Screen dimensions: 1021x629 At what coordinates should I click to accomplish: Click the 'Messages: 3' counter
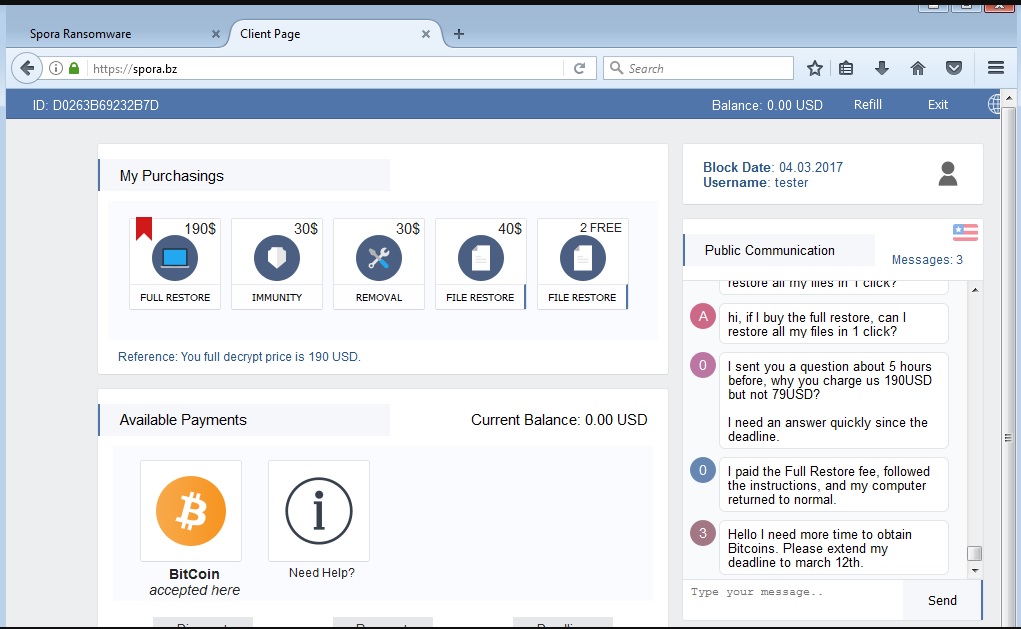pos(927,260)
